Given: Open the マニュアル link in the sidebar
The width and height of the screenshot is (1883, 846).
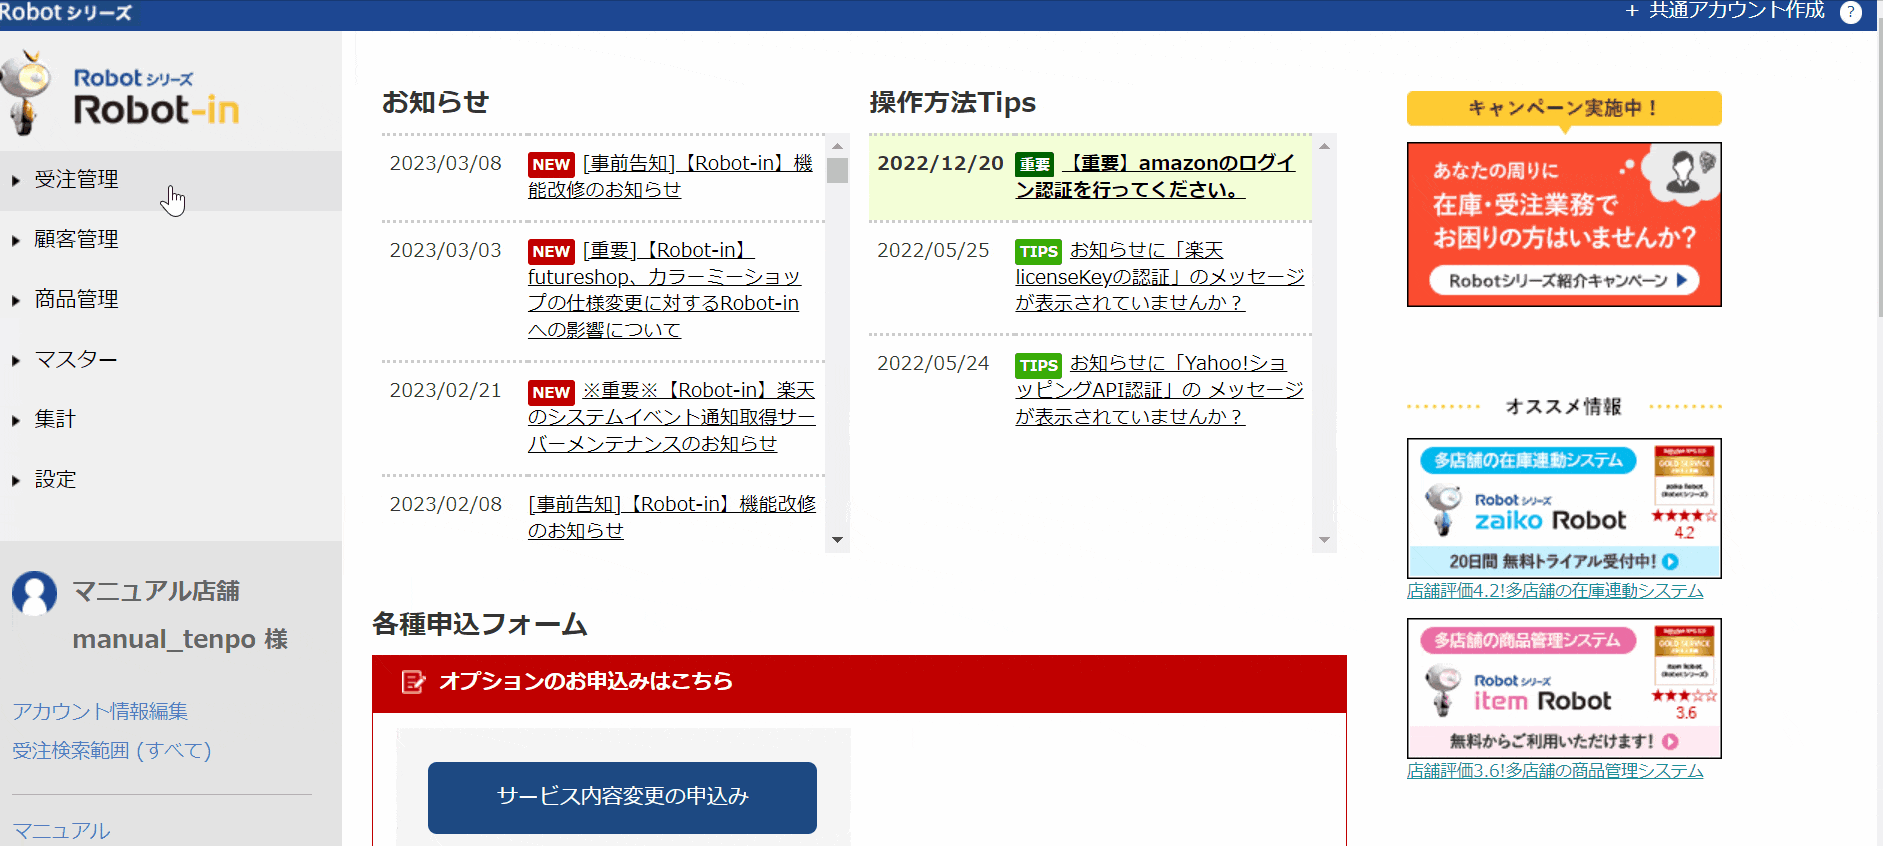Looking at the screenshot, I should pyautogui.click(x=61, y=831).
